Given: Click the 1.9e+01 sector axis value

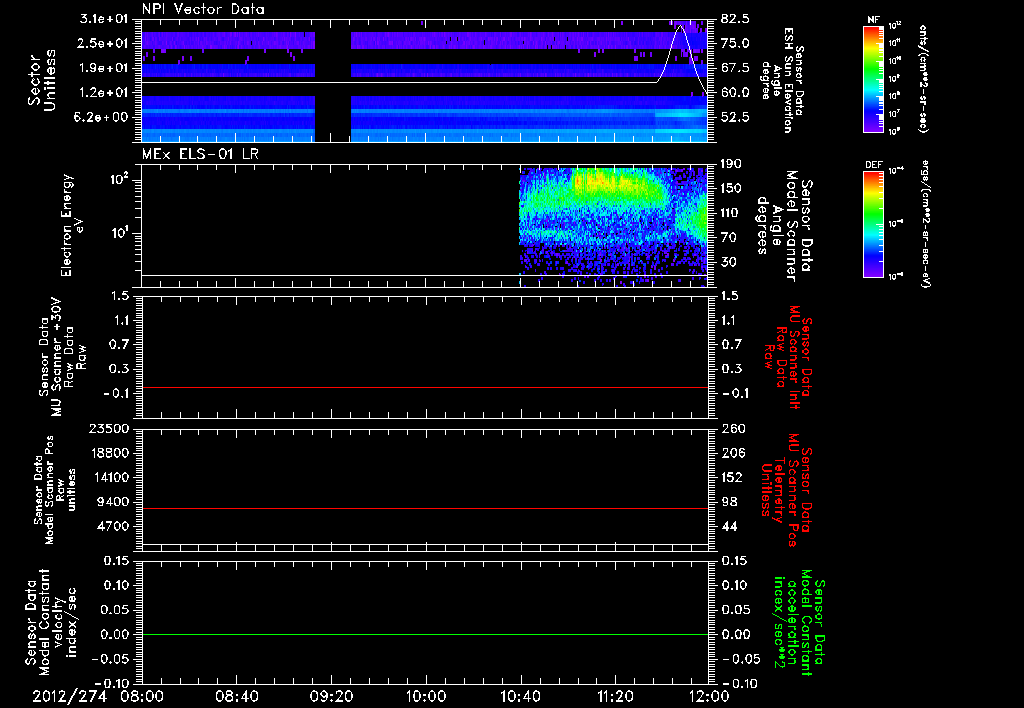Looking at the screenshot, I should point(104,67).
